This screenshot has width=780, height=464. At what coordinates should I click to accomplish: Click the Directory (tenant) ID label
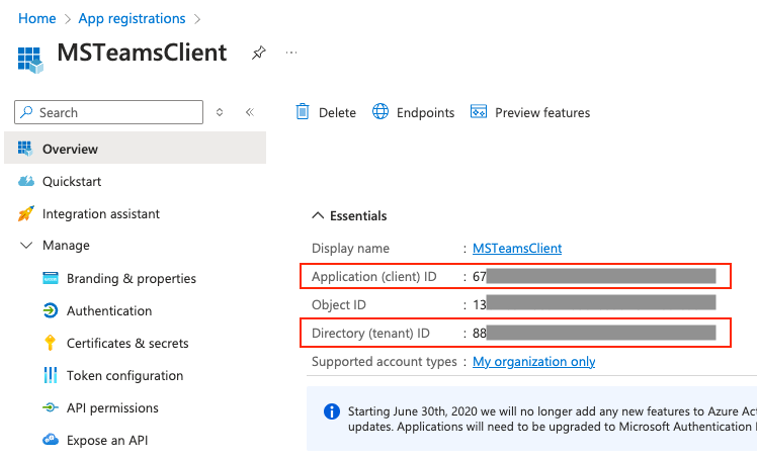point(371,333)
